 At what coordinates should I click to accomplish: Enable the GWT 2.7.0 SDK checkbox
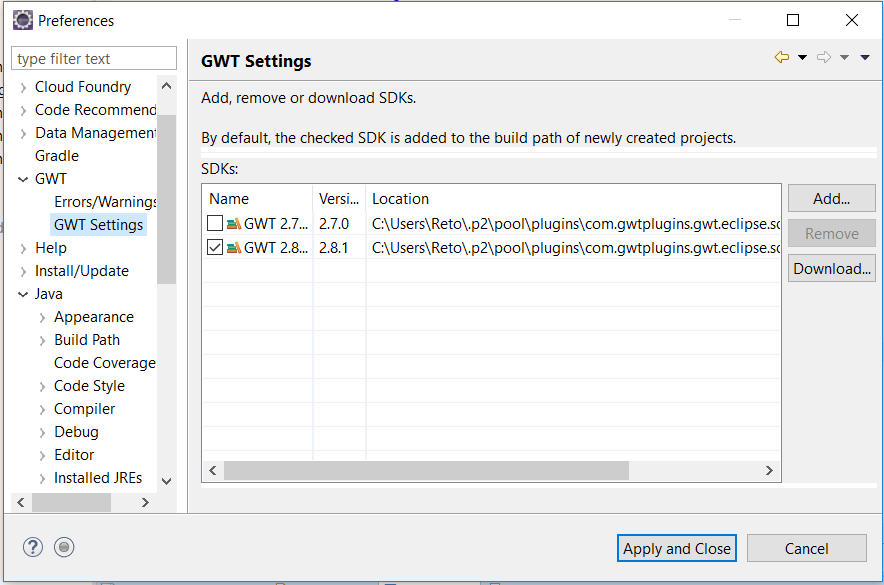[215, 224]
